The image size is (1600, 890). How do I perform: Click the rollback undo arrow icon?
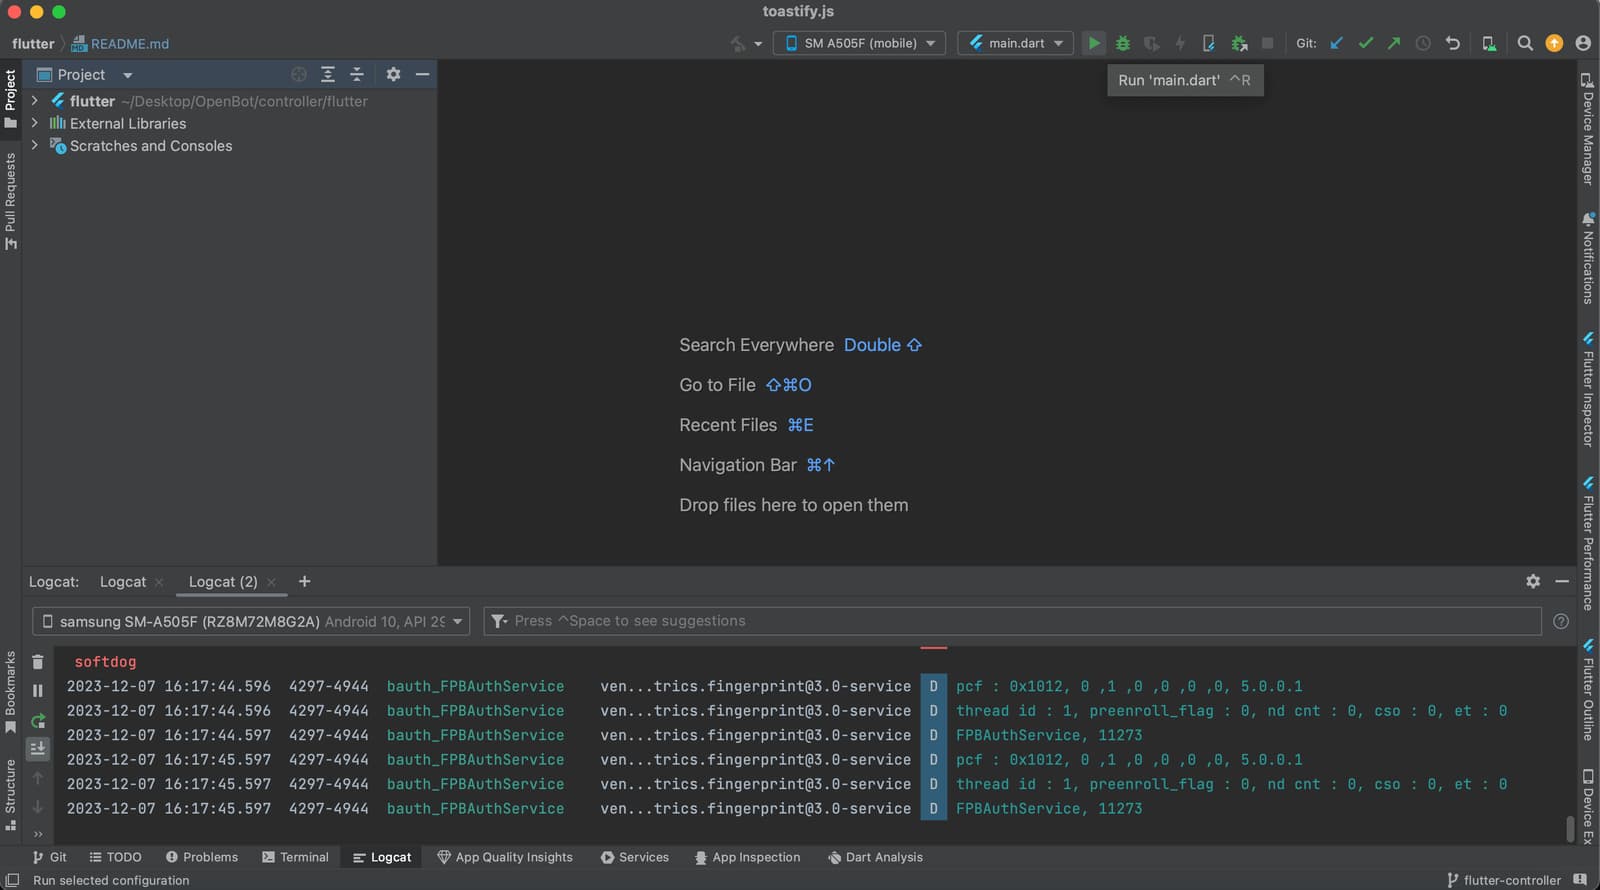(x=1453, y=43)
